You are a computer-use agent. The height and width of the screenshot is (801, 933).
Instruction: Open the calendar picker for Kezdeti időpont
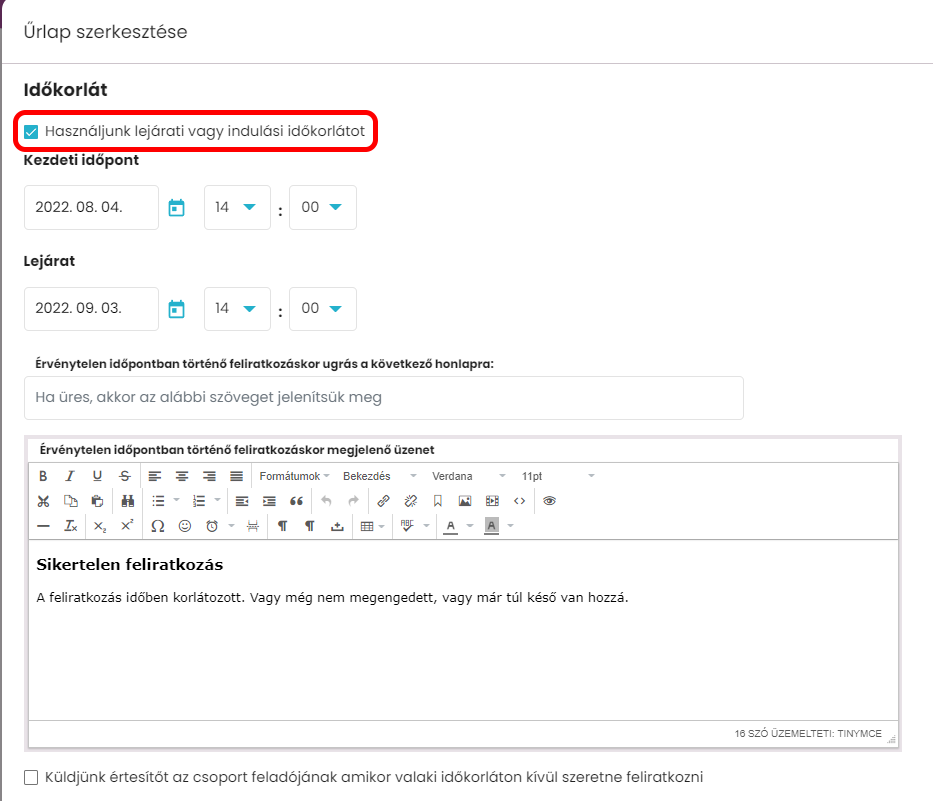click(x=177, y=208)
